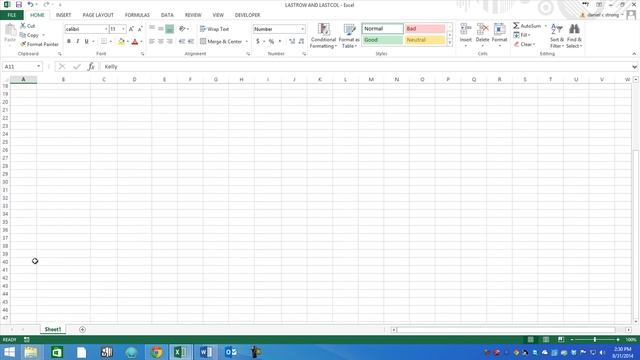Open the FILE tab

[12, 15]
